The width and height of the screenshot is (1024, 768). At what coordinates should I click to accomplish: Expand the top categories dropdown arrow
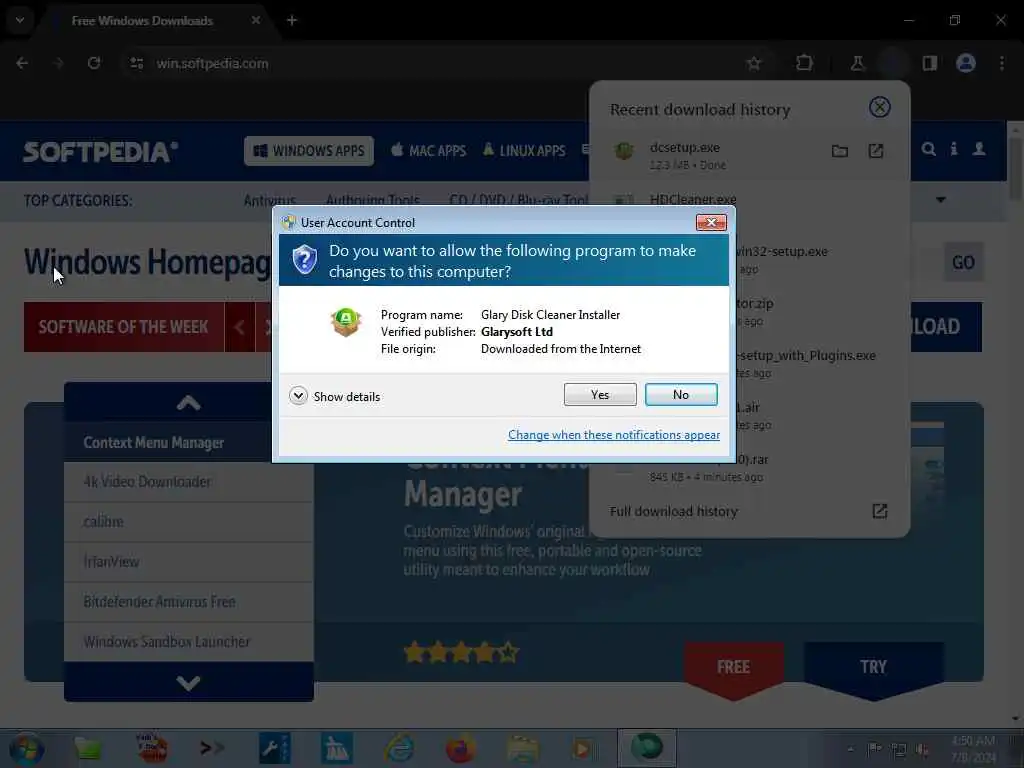[x=940, y=200]
